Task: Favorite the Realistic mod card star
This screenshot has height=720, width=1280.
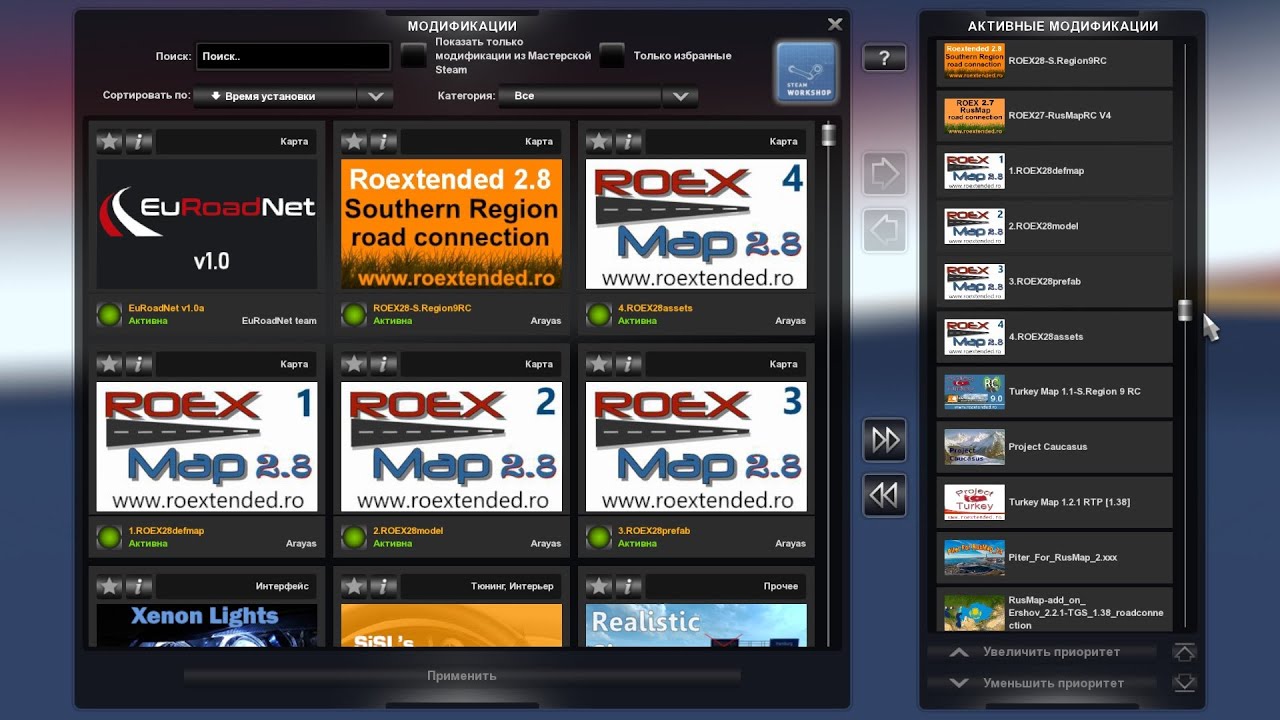Action: click(598, 586)
